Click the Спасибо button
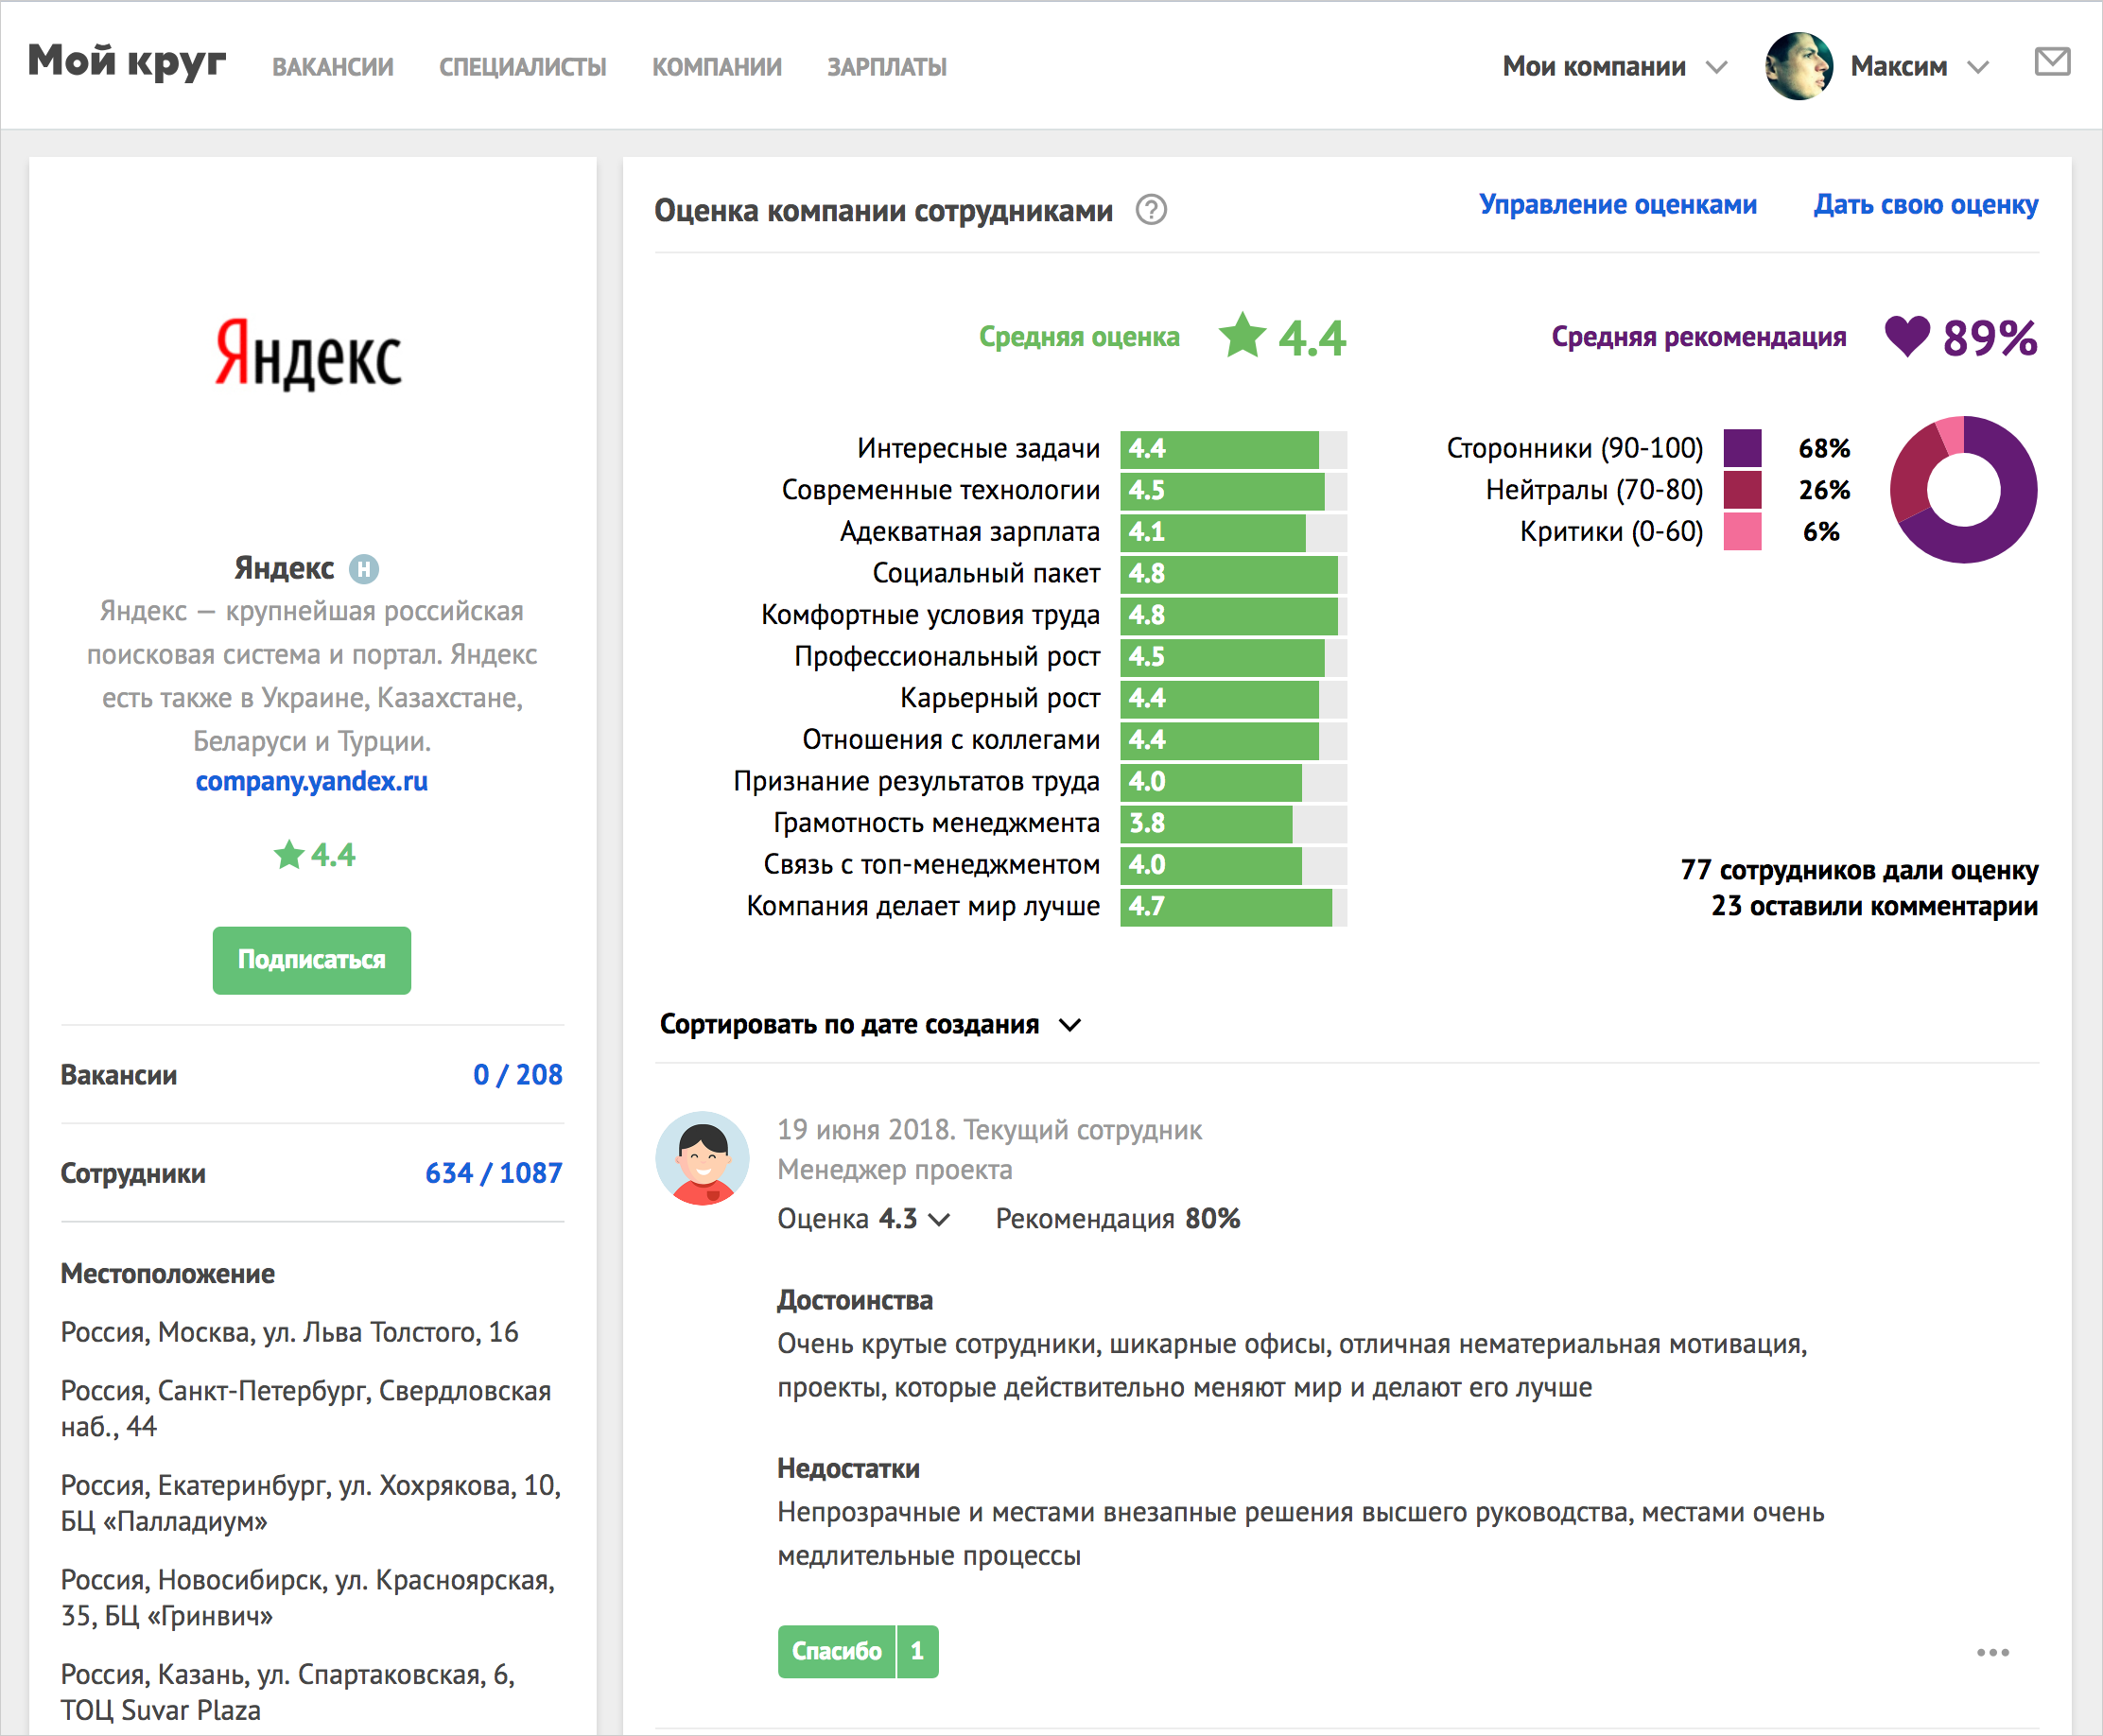The image size is (2103, 1736). 837,1651
